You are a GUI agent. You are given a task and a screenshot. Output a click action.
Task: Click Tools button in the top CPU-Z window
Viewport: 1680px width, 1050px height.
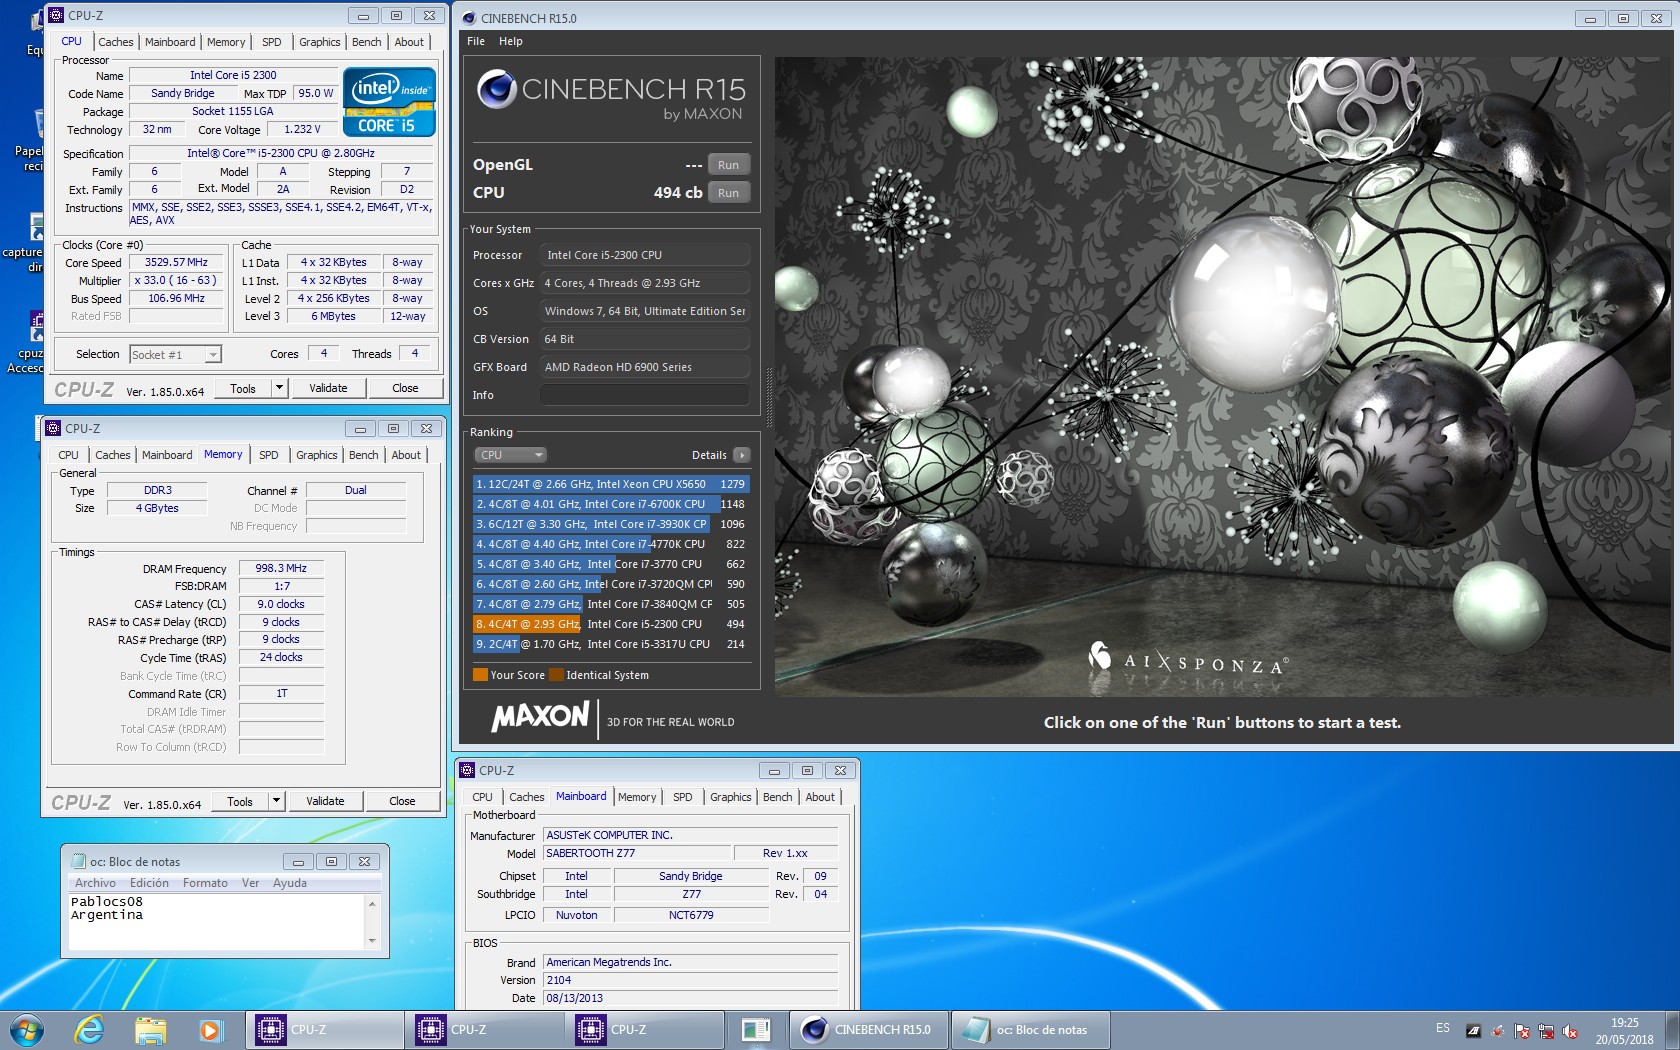[x=243, y=388]
